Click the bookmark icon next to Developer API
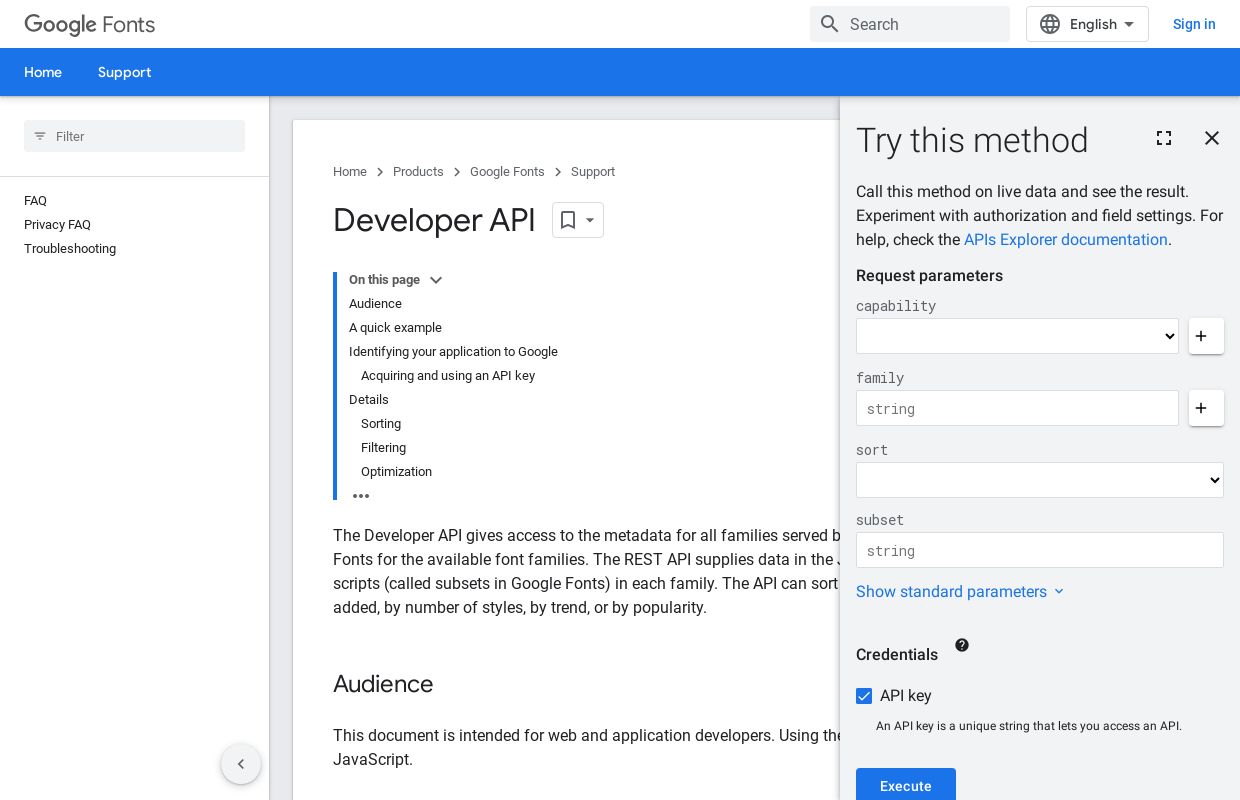The height and width of the screenshot is (800, 1240). [x=568, y=220]
